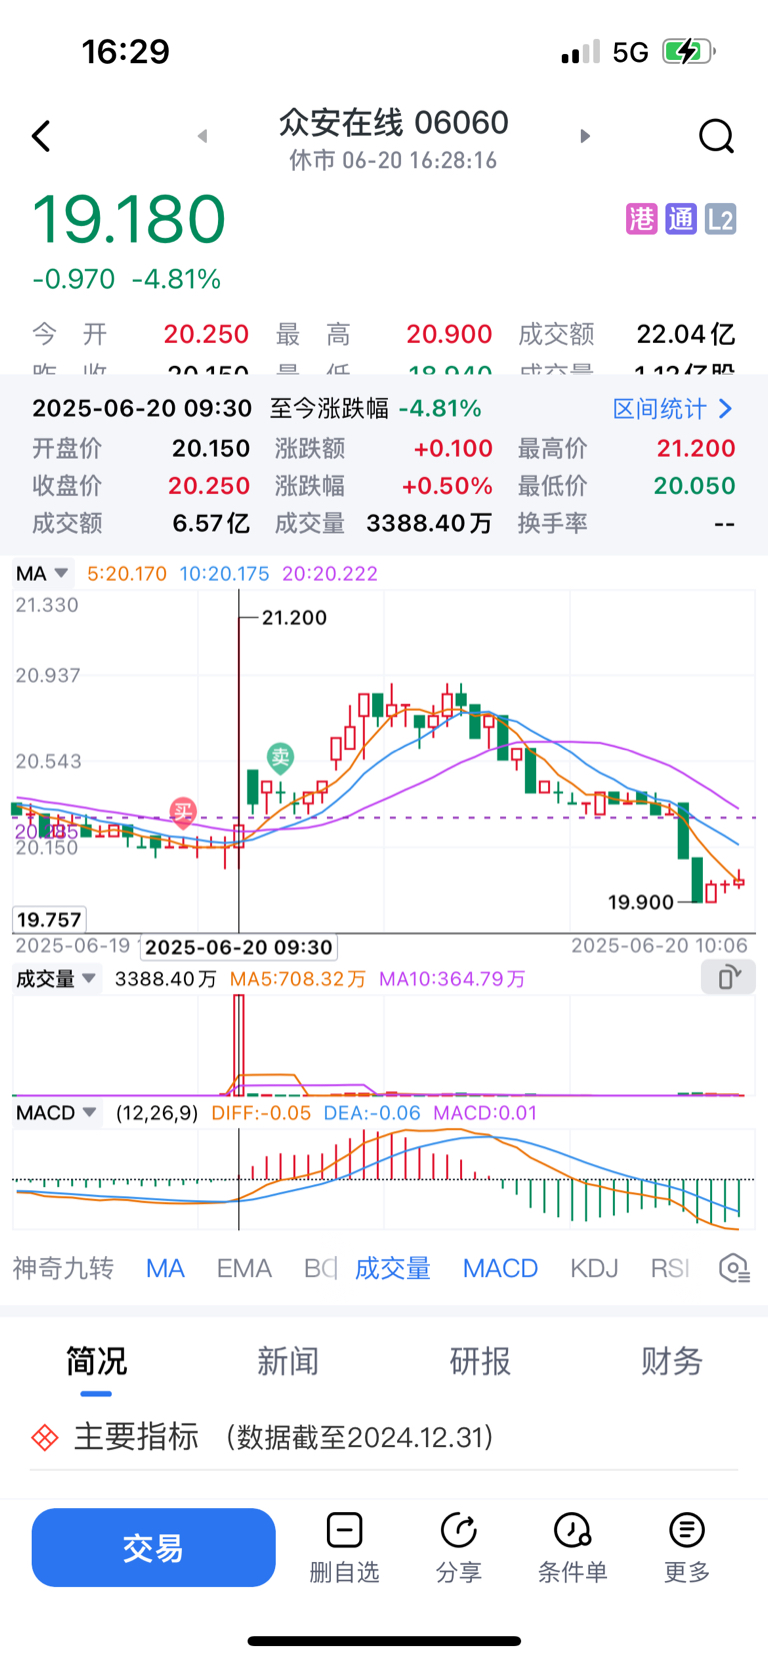Tap the home indicator bar
Image resolution: width=768 pixels, height=1663 pixels.
pyautogui.click(x=384, y=1641)
